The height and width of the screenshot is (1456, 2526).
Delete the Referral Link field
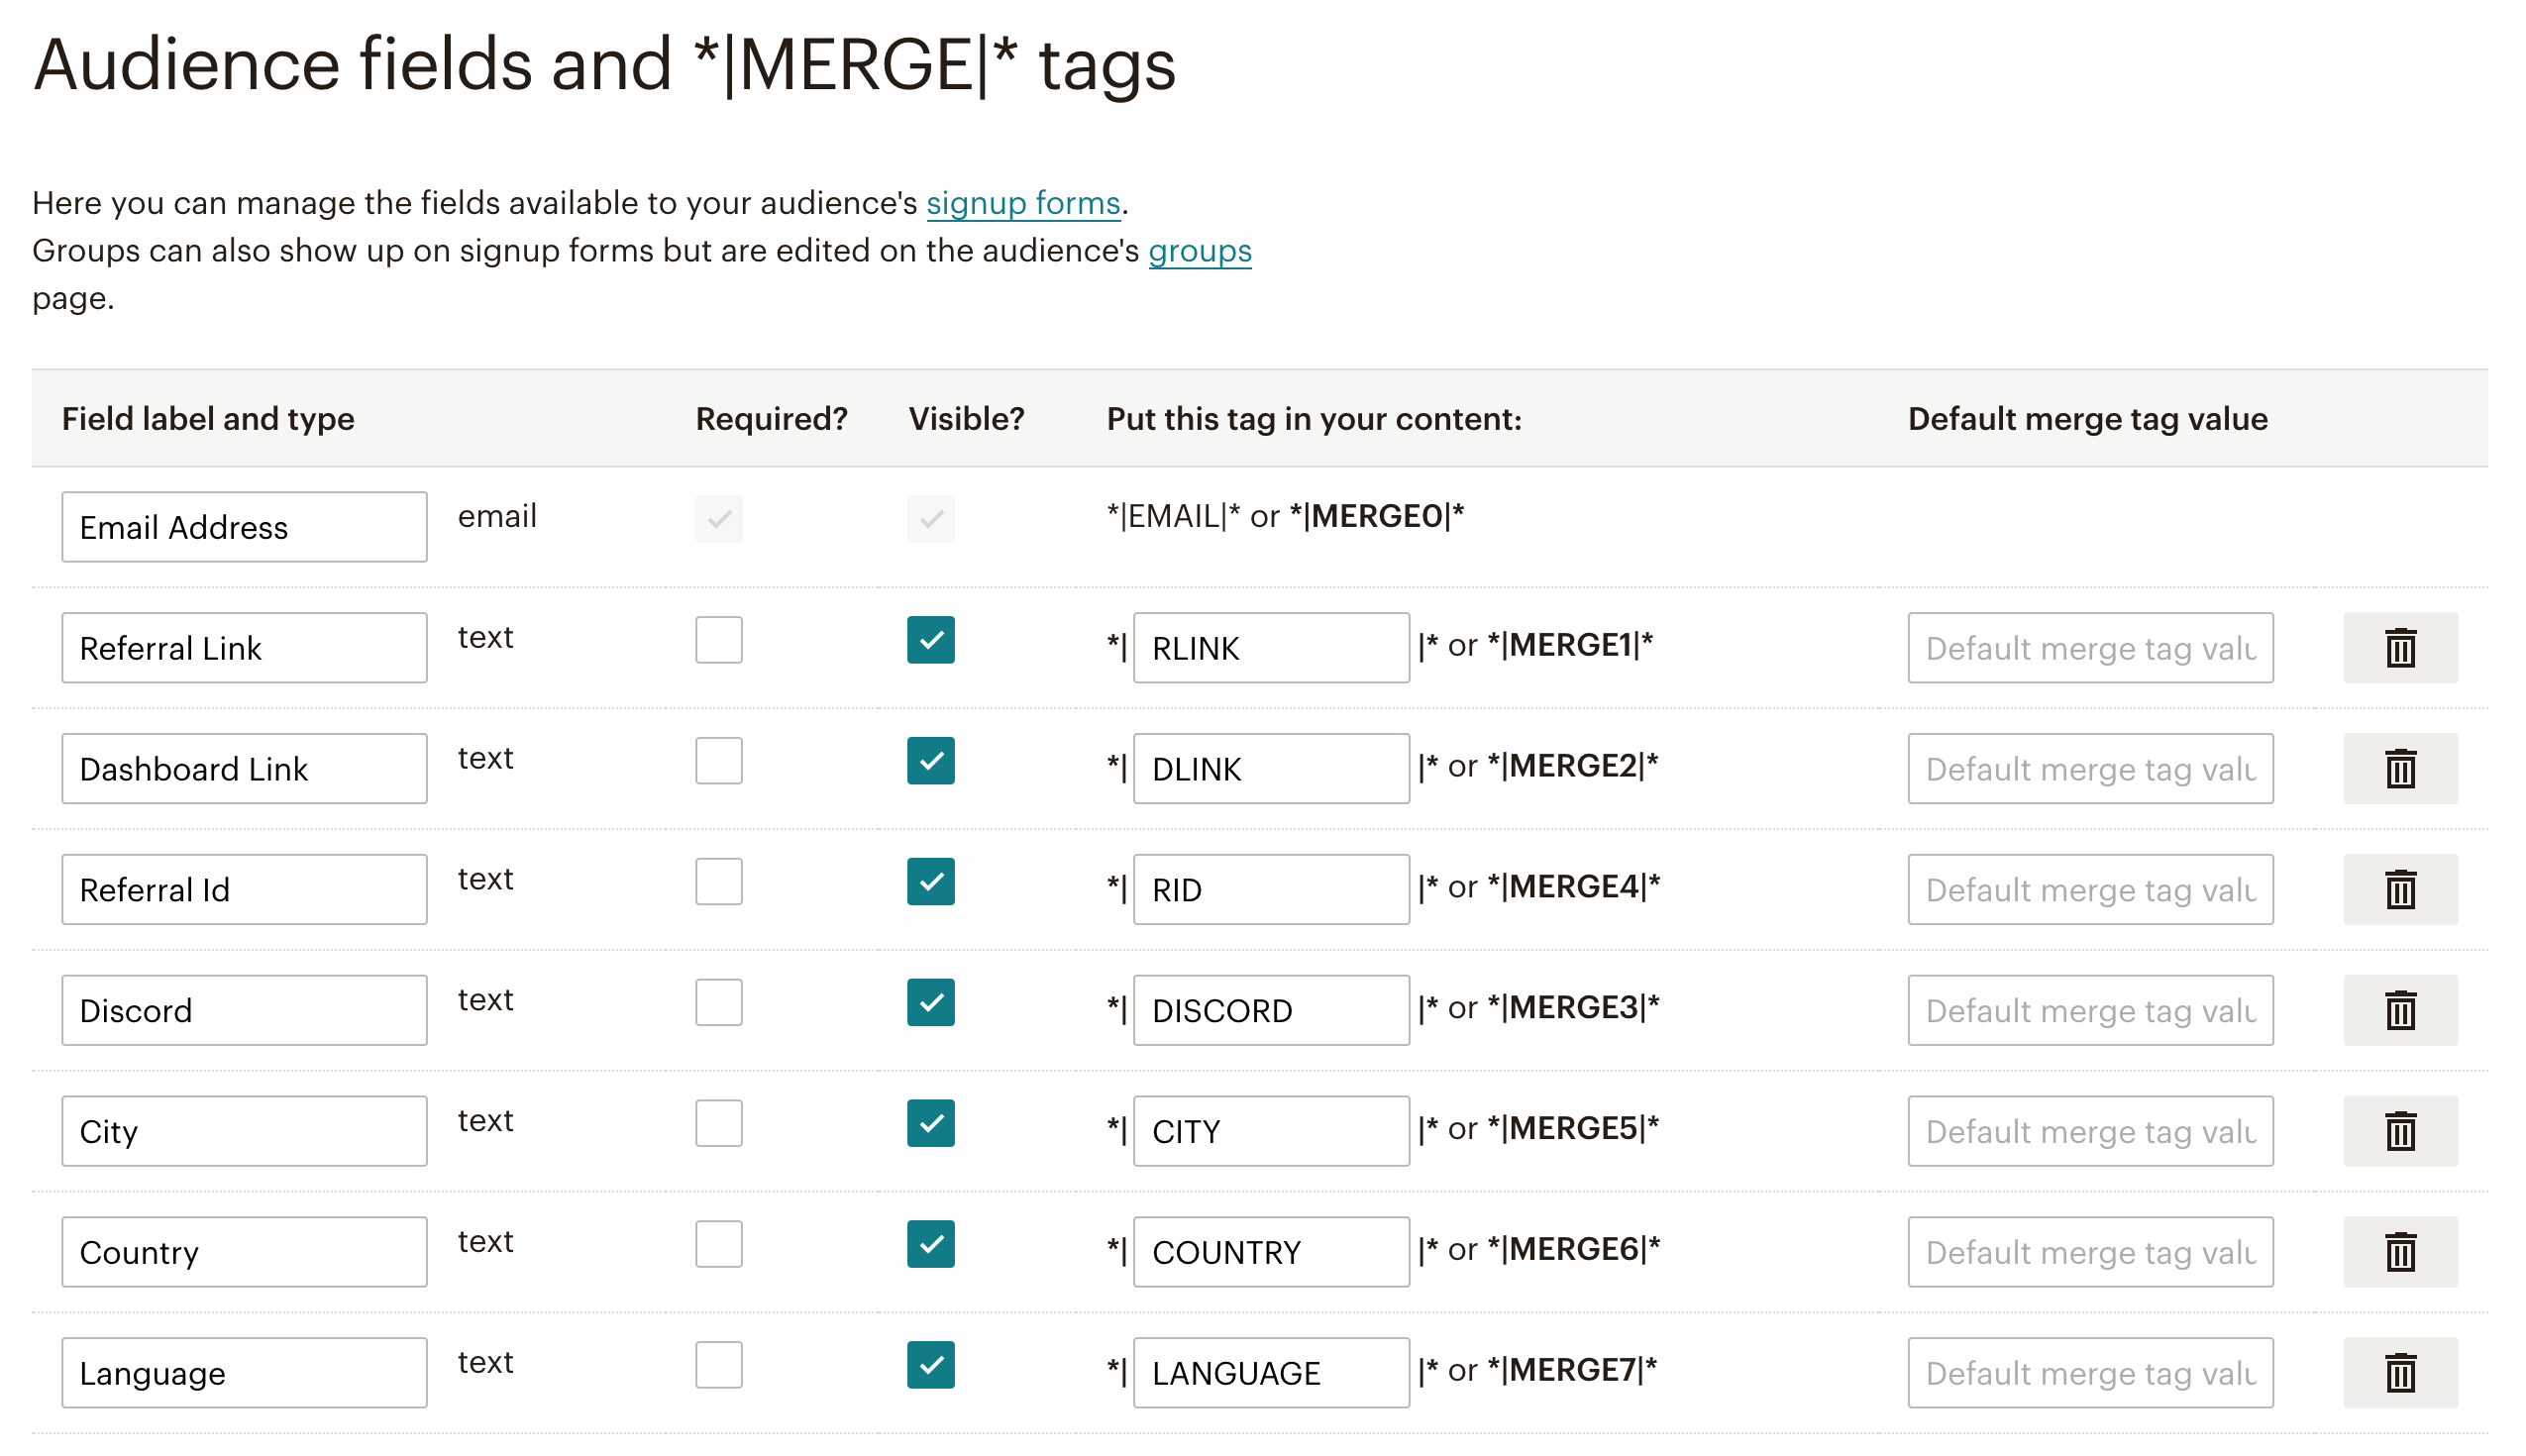pos(2400,648)
